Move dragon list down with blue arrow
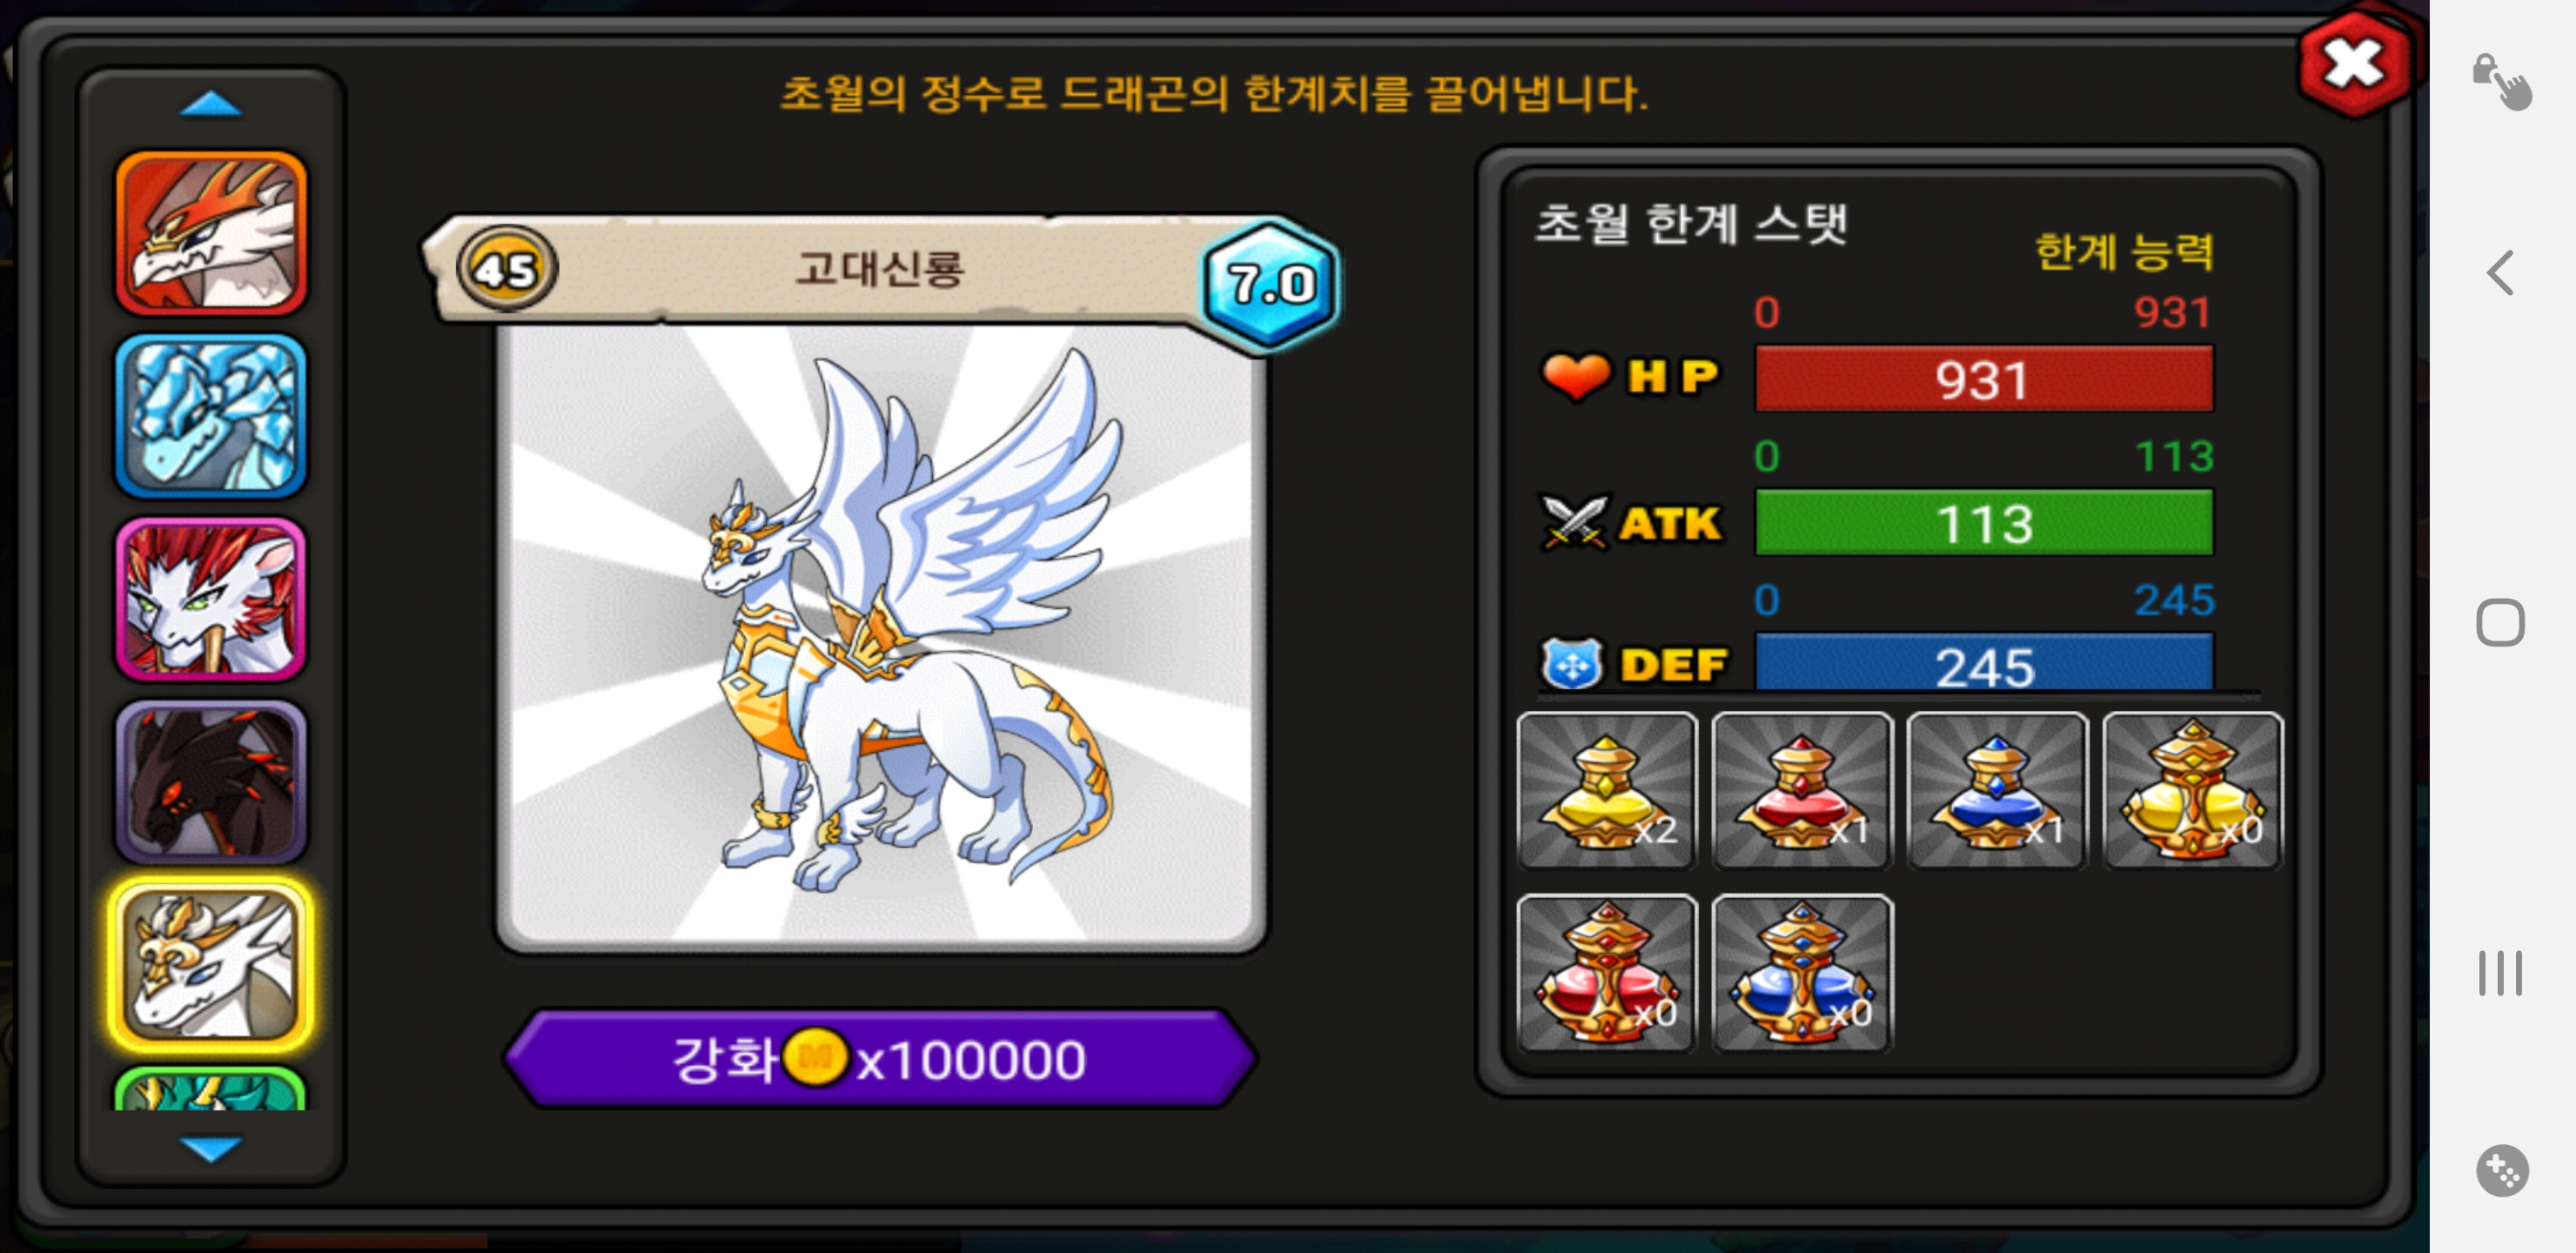This screenshot has height=1253, width=2576. click(211, 1149)
